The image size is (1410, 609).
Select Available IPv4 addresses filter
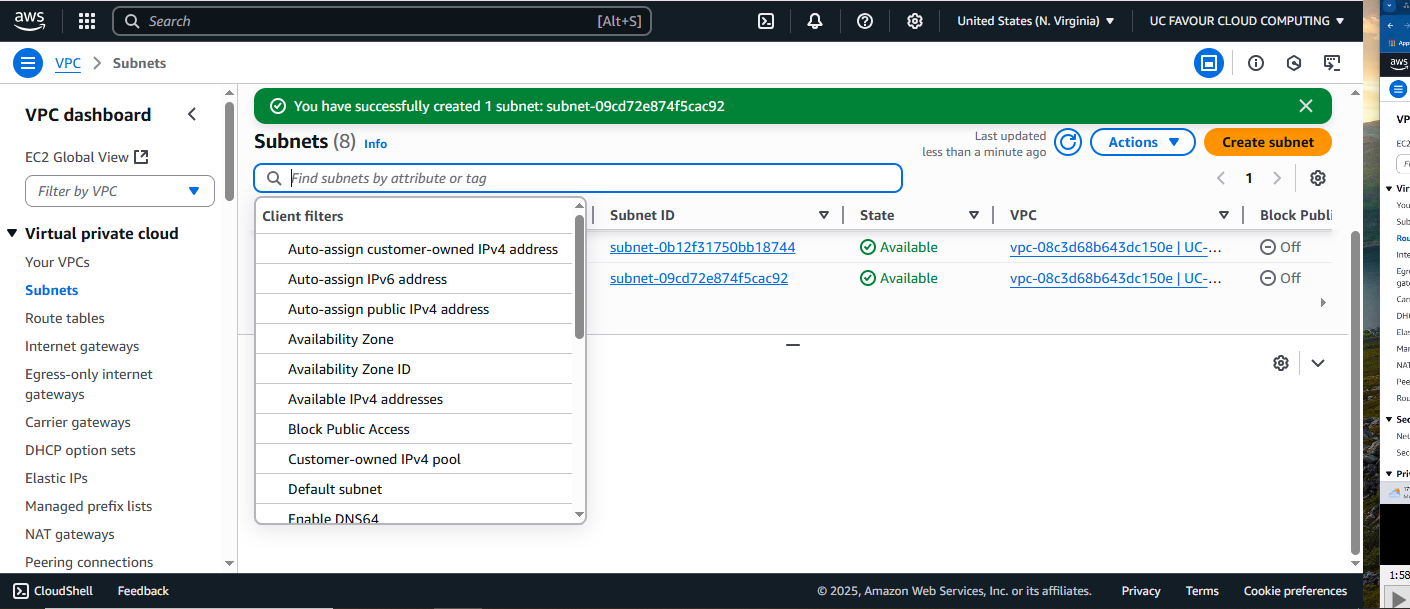[x=415, y=399]
